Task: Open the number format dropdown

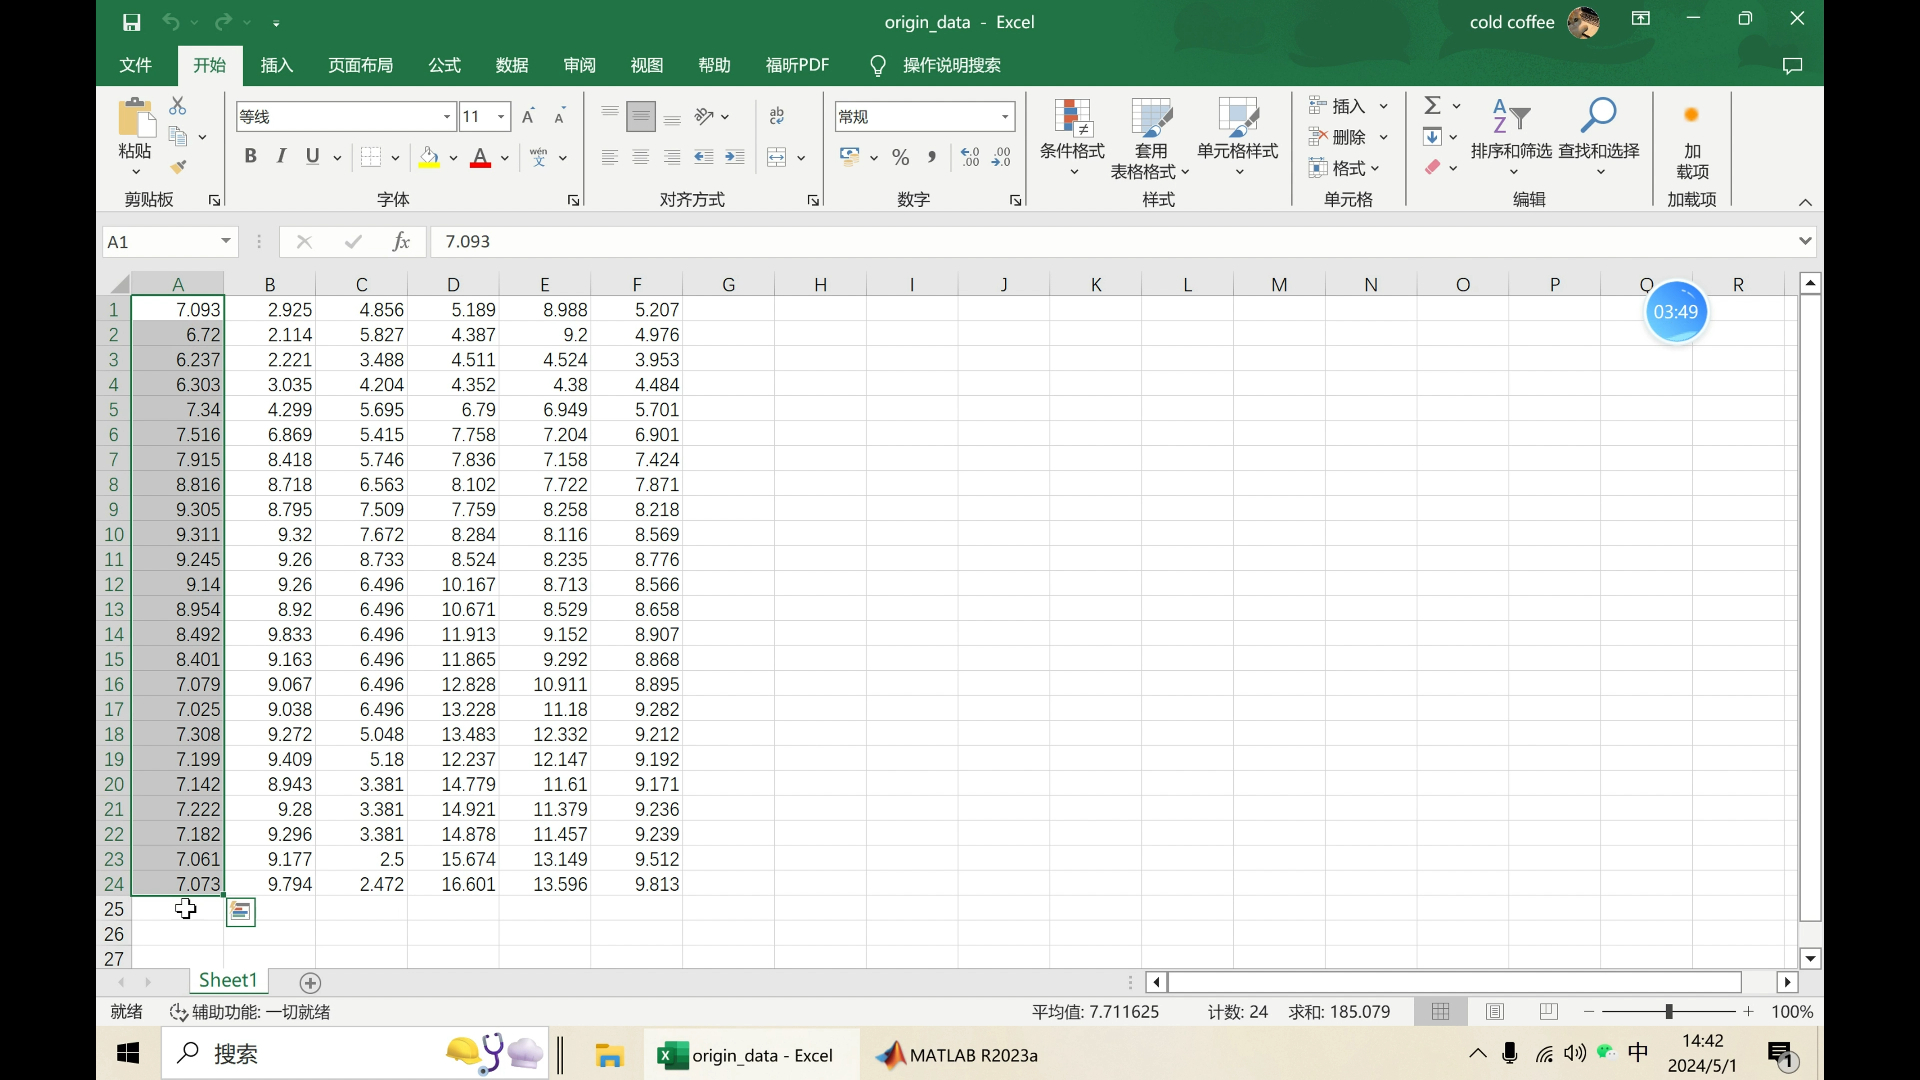Action: tap(1004, 117)
